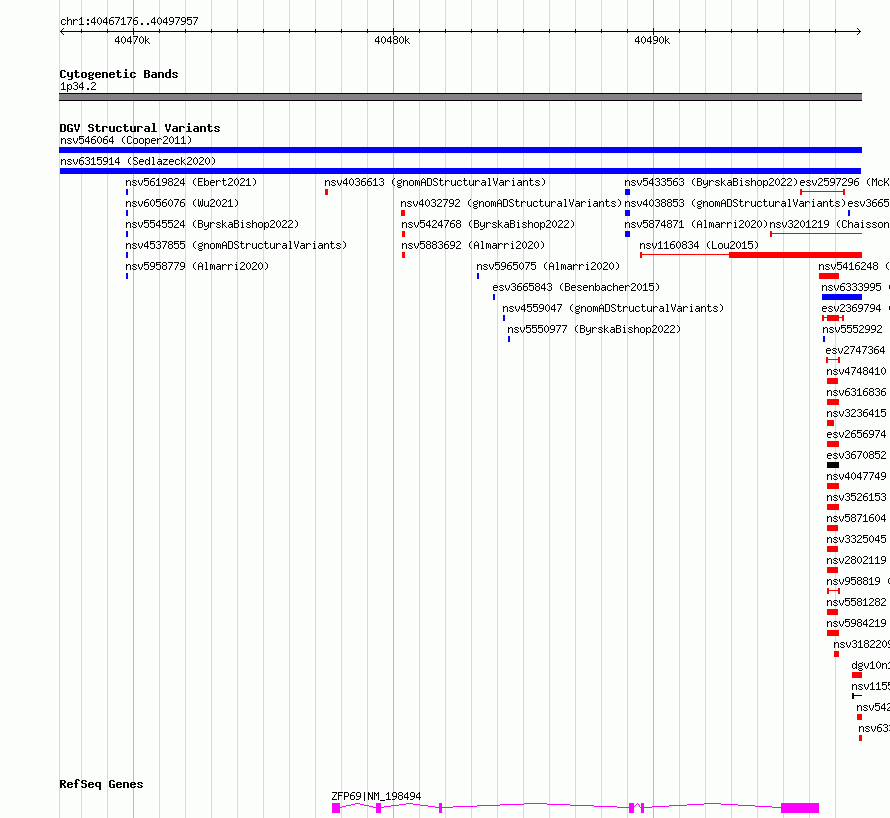The image size is (890, 818).
Task: Click the thick red nsv1160834 variant bar
Action: [x=795, y=255]
